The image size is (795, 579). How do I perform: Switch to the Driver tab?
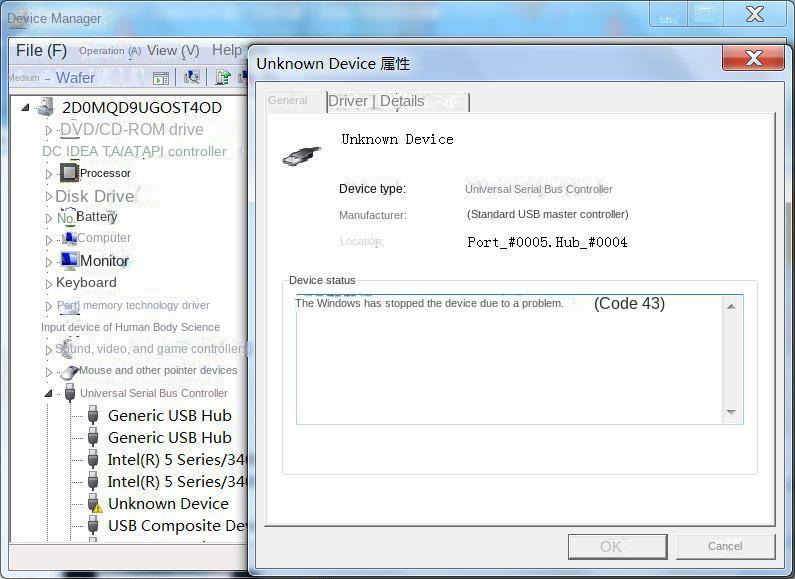[x=348, y=101]
